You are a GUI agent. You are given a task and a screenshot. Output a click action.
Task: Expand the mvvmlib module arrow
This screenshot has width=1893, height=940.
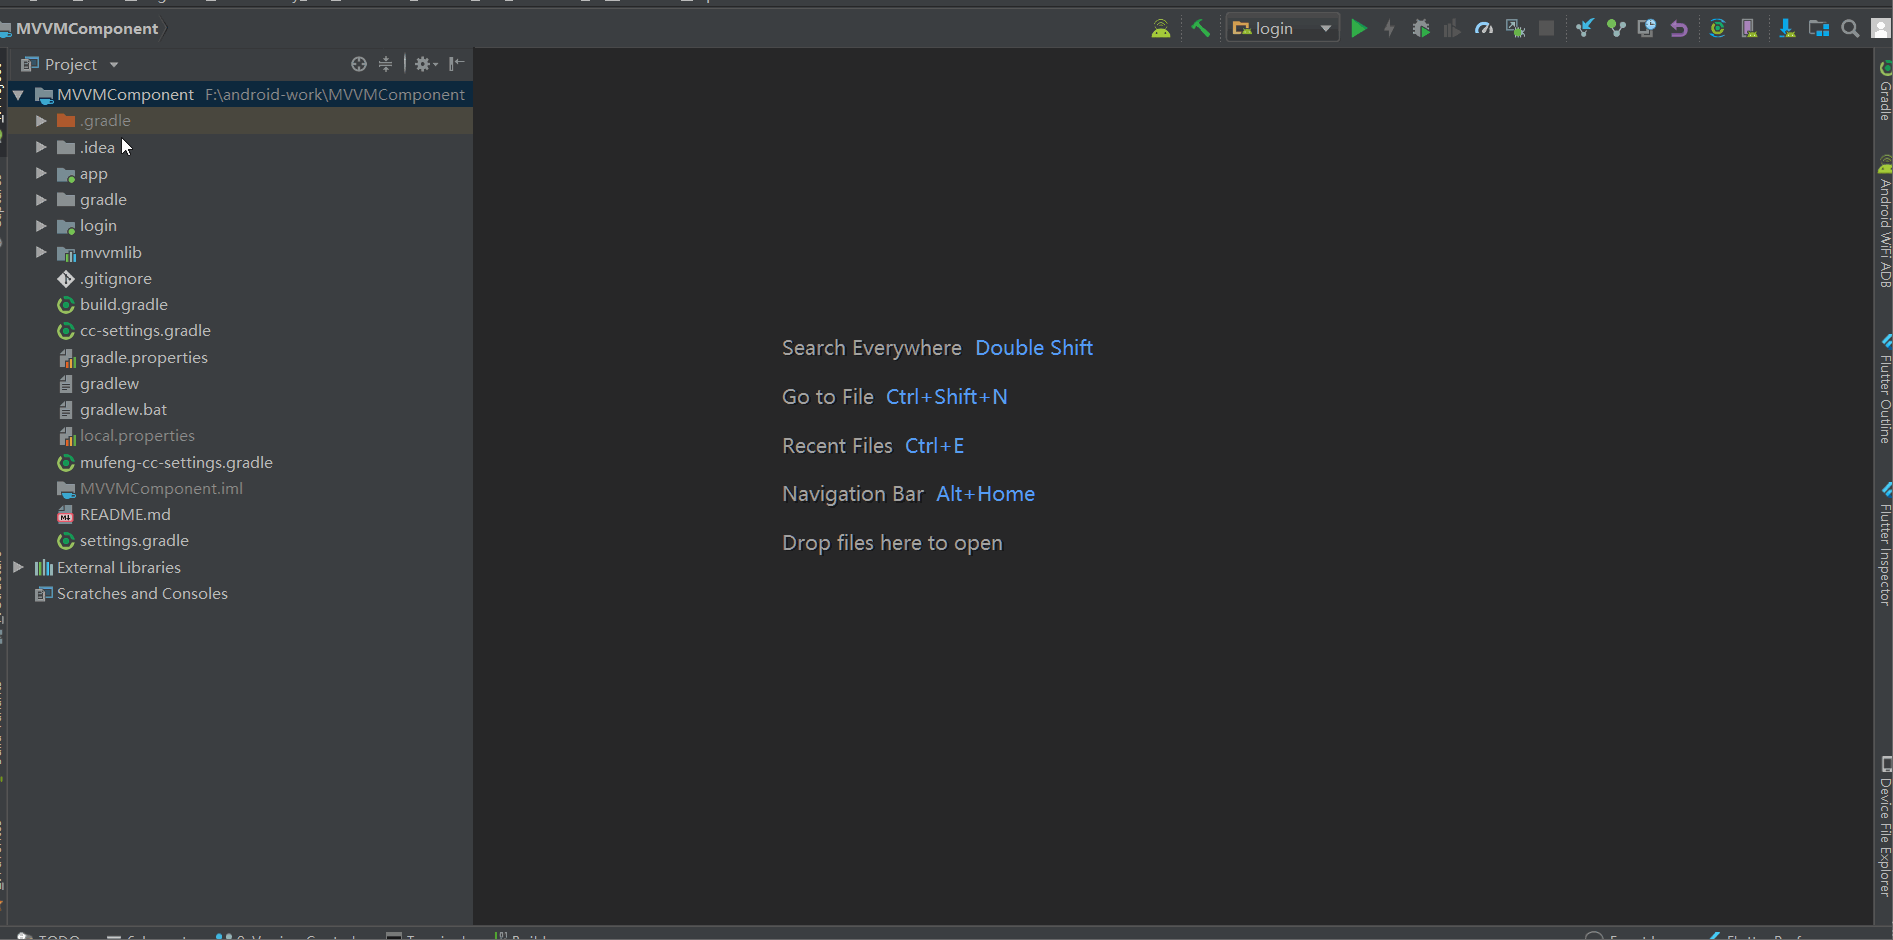point(41,252)
